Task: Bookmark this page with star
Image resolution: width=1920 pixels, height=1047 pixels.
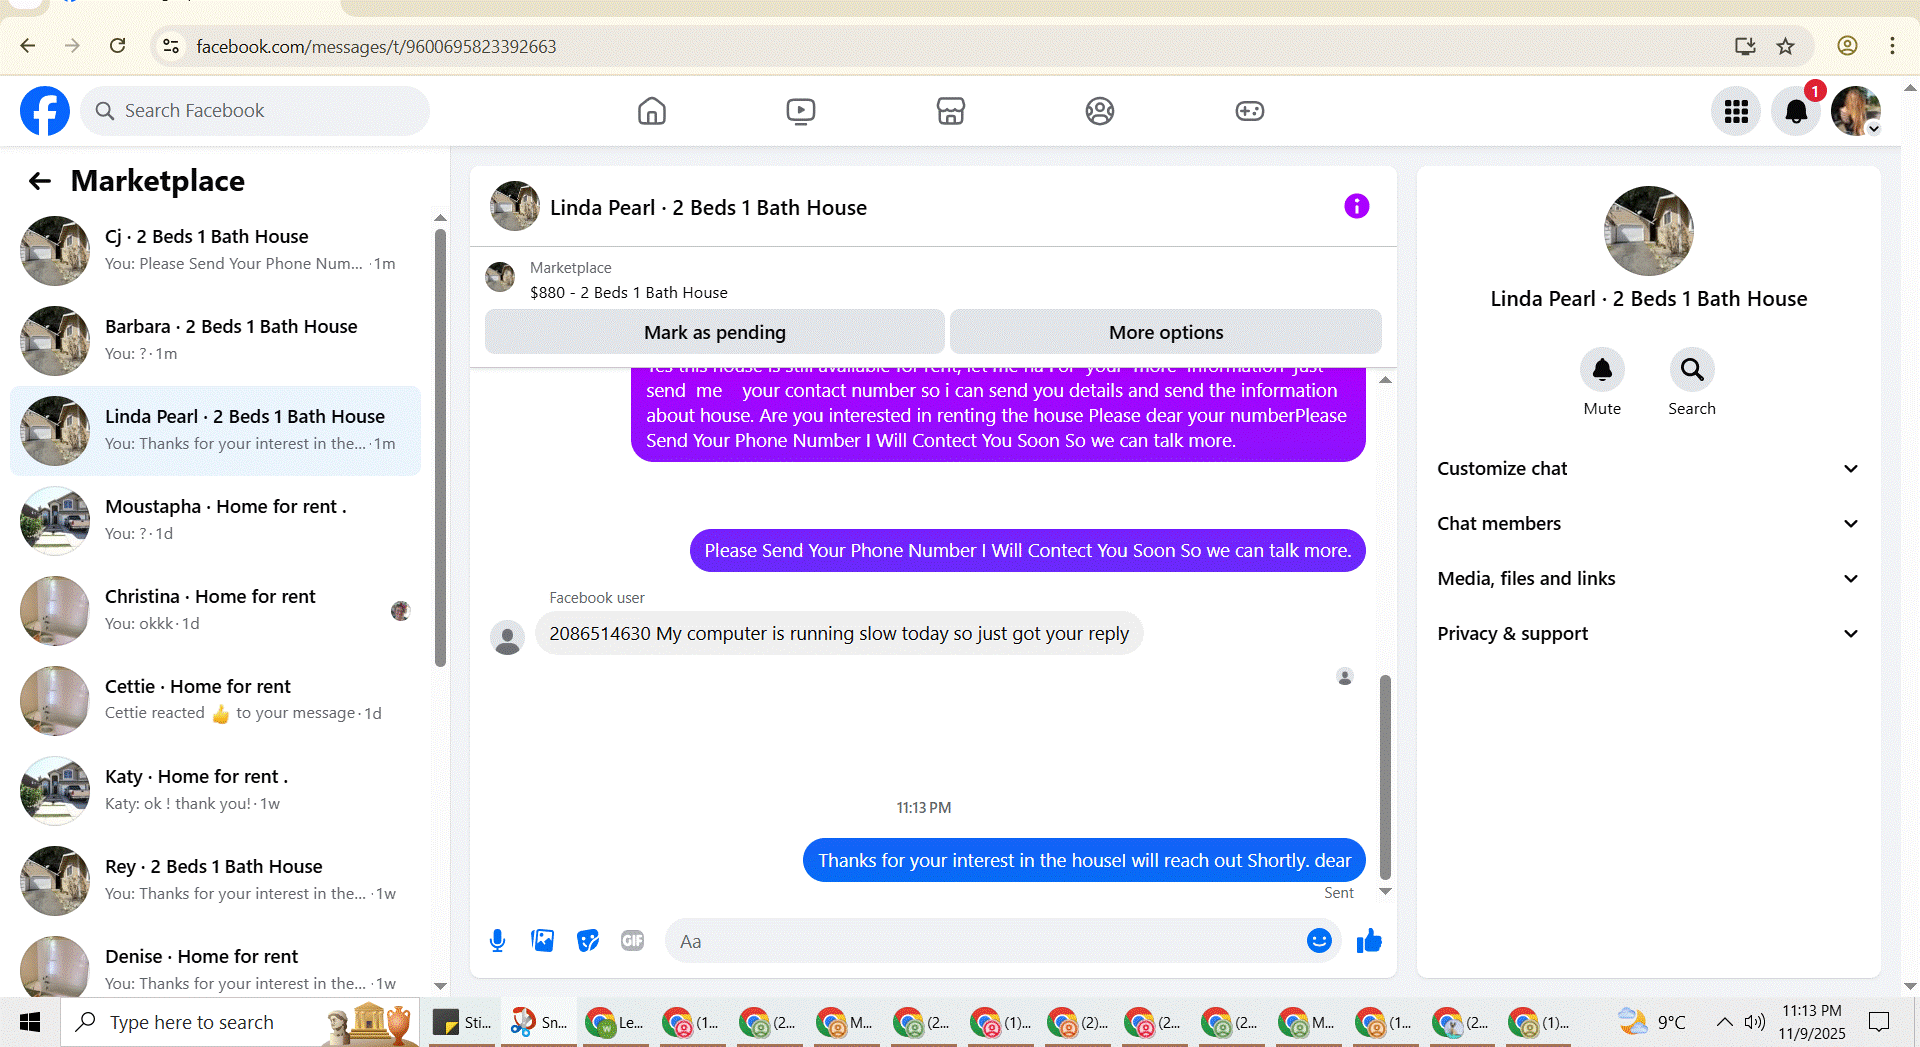Action: click(1786, 46)
